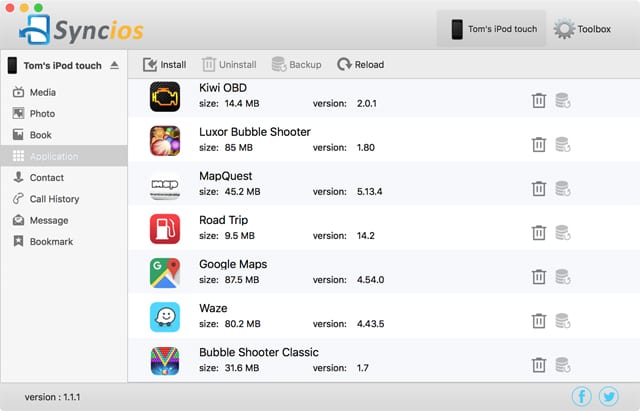
Task: Click the Waze app icon in list
Action: point(164,317)
